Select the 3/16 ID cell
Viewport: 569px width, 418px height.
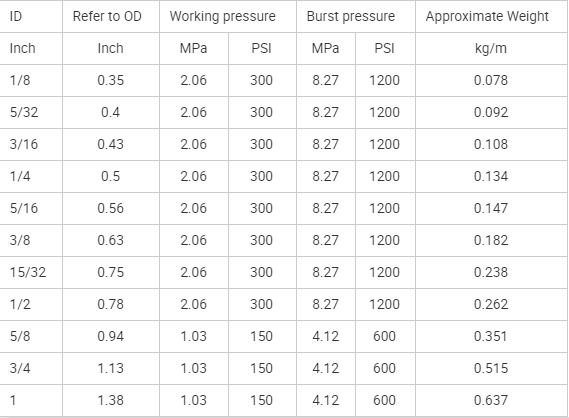(x=31, y=144)
